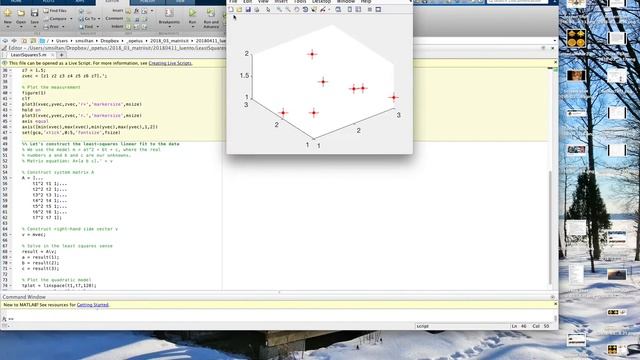Click the editor vertical scrollbar

click(x=551, y=228)
